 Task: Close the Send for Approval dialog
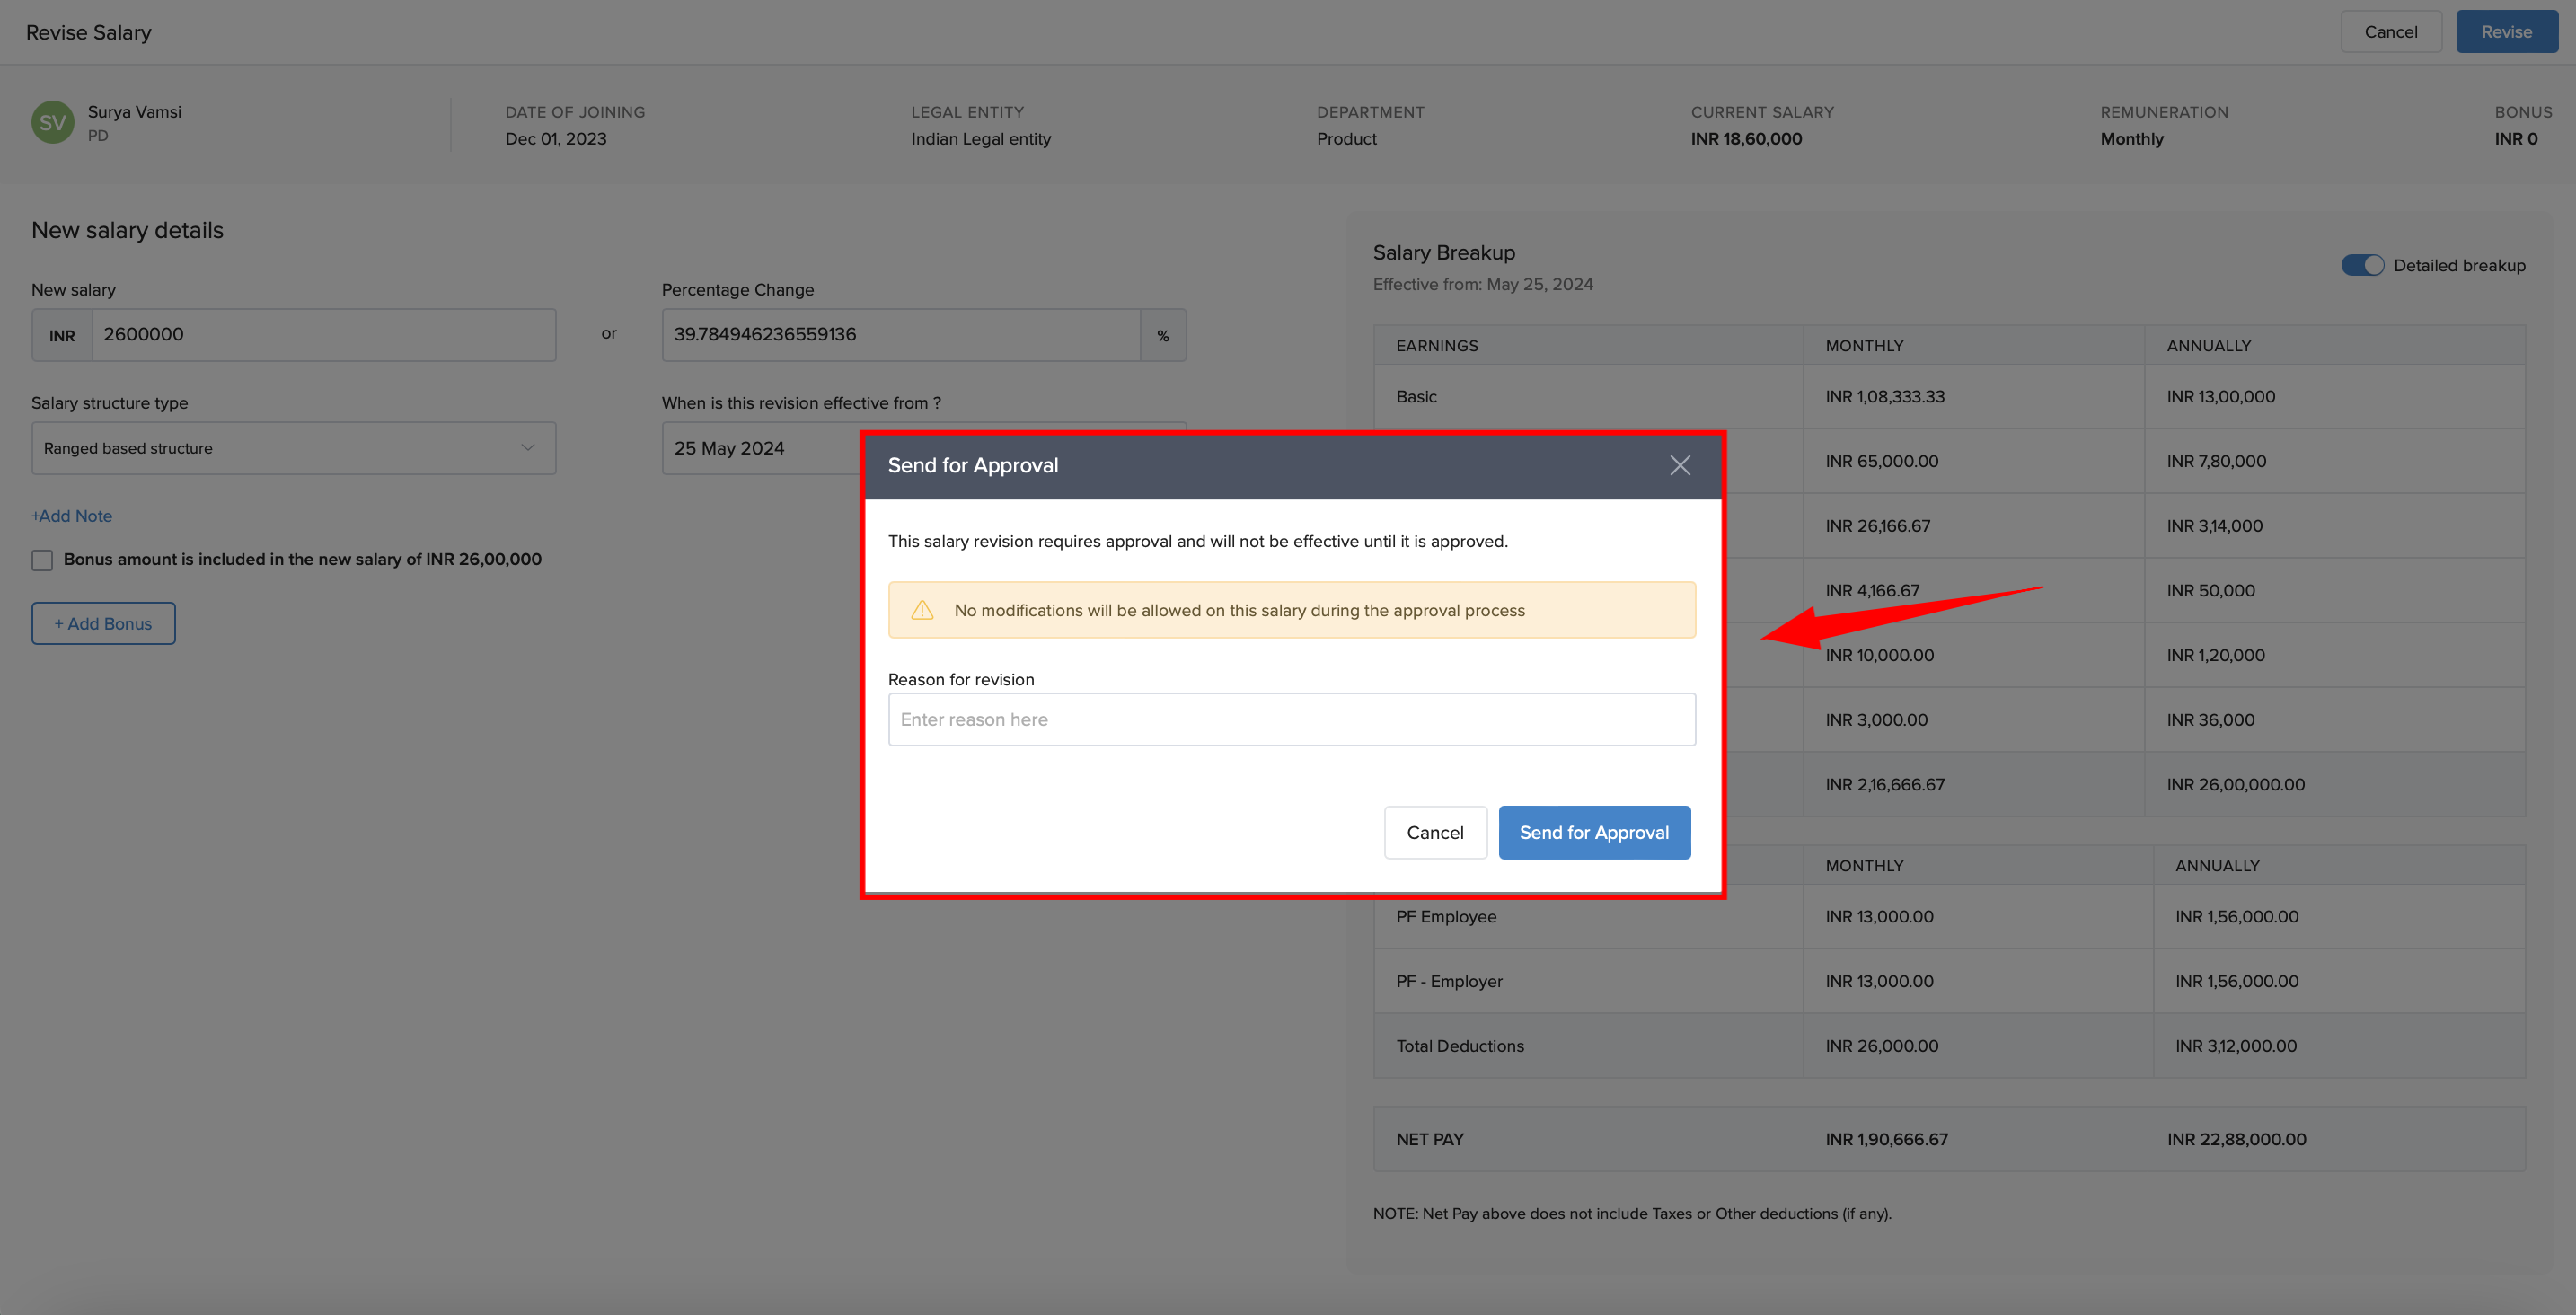click(1679, 465)
